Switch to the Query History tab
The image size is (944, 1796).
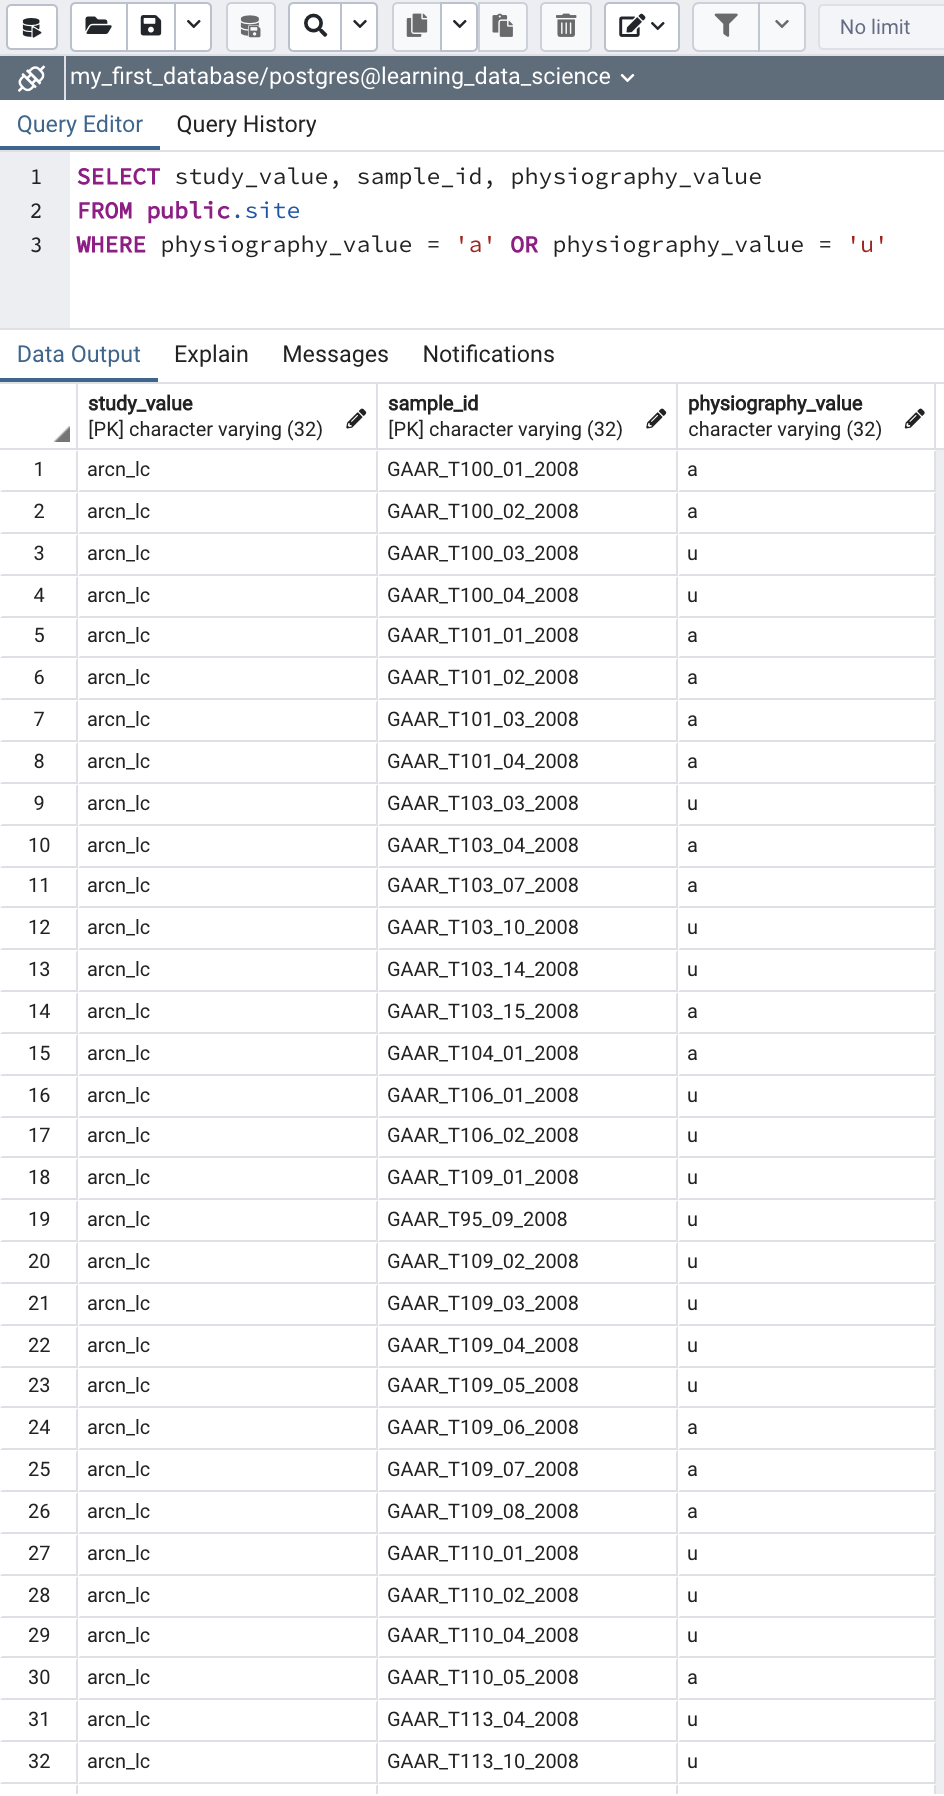tap(246, 124)
